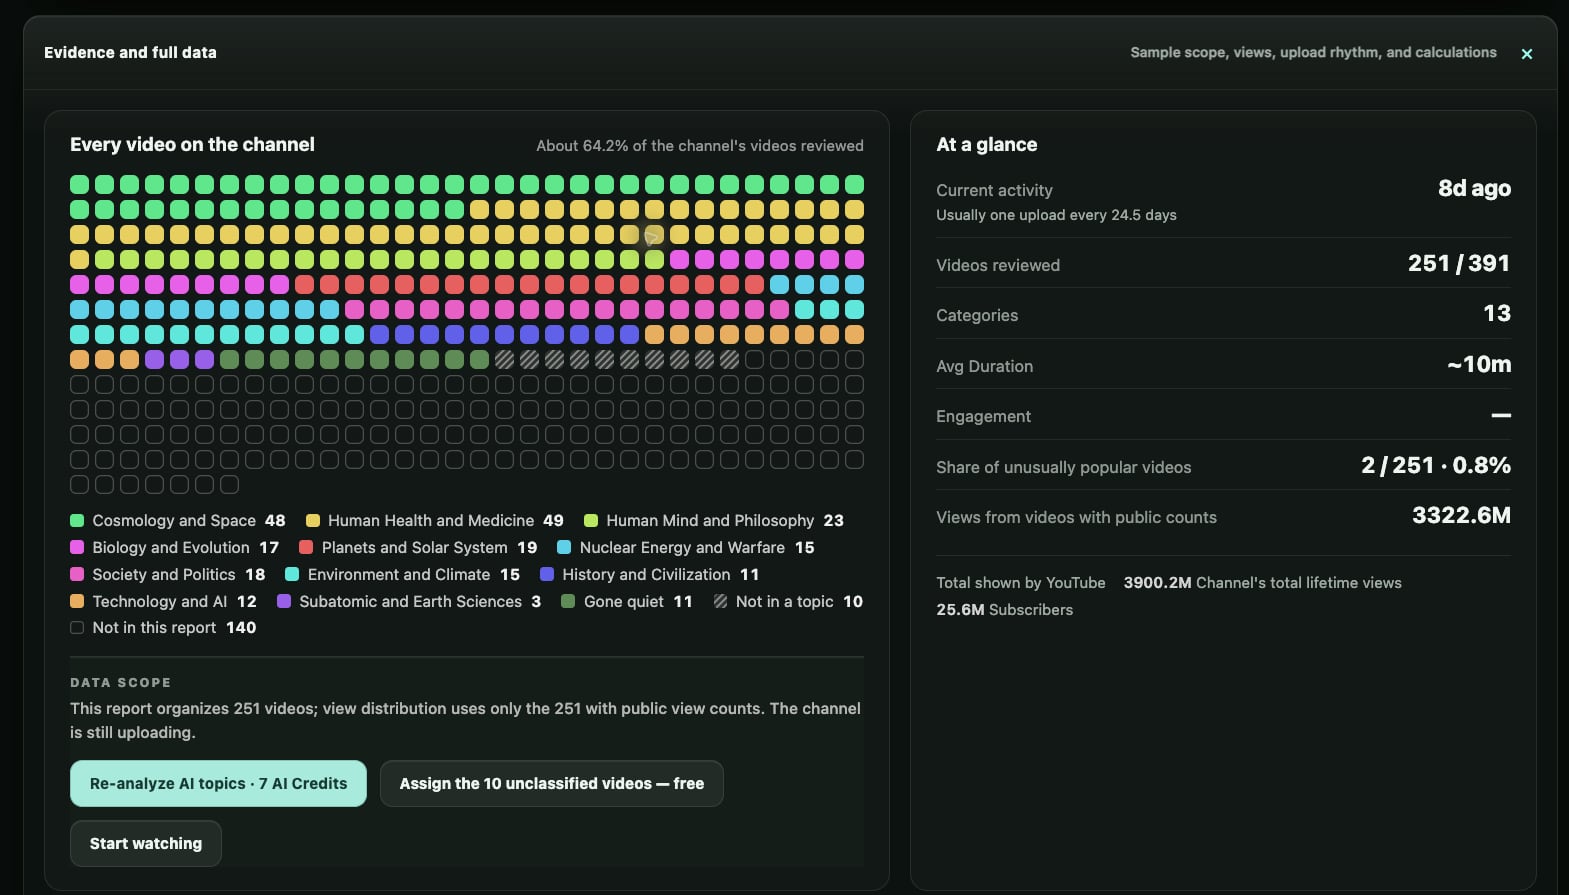Choose the Planets and Solar System swatch
Viewport: 1569px width, 895px height.
click(x=306, y=547)
